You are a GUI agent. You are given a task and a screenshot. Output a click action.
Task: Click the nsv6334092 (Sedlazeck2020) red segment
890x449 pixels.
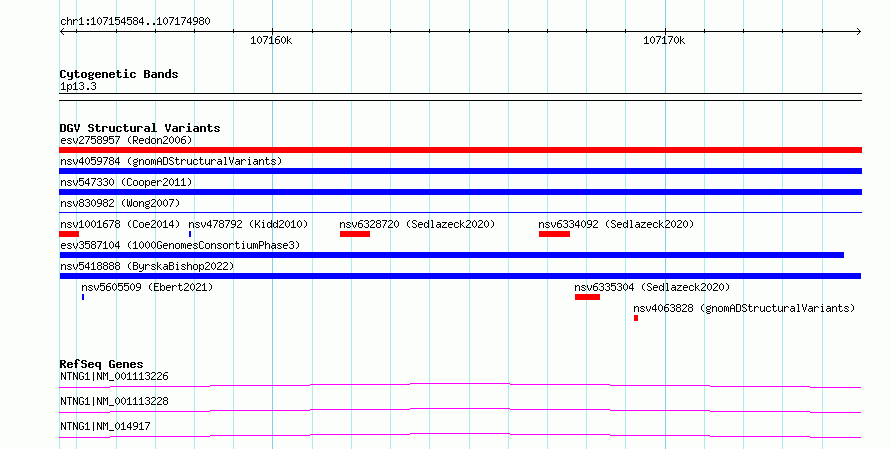[555, 234]
